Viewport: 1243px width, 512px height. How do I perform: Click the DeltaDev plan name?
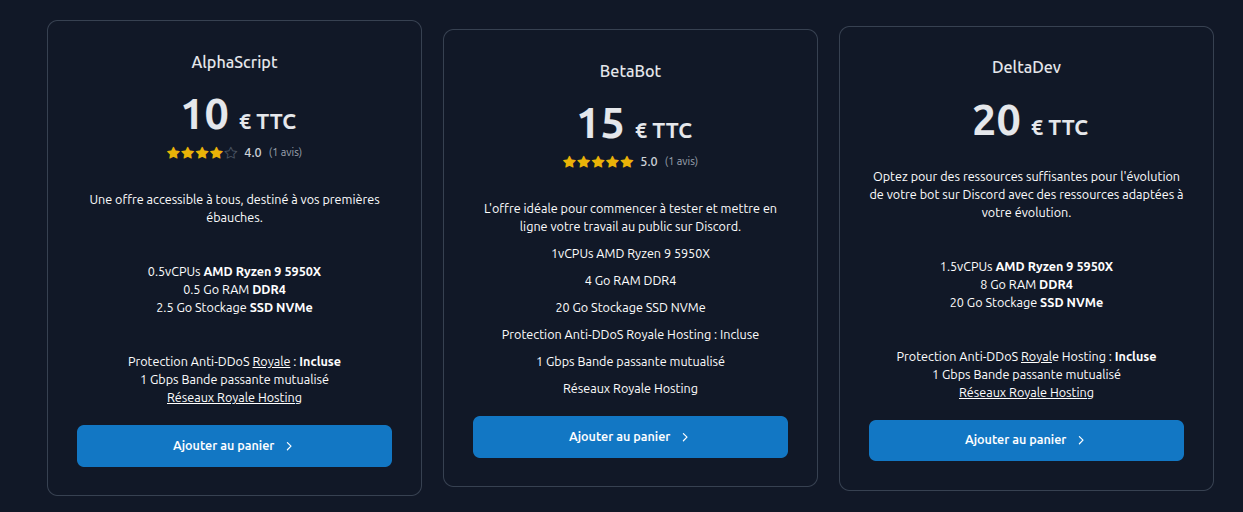[1026, 67]
